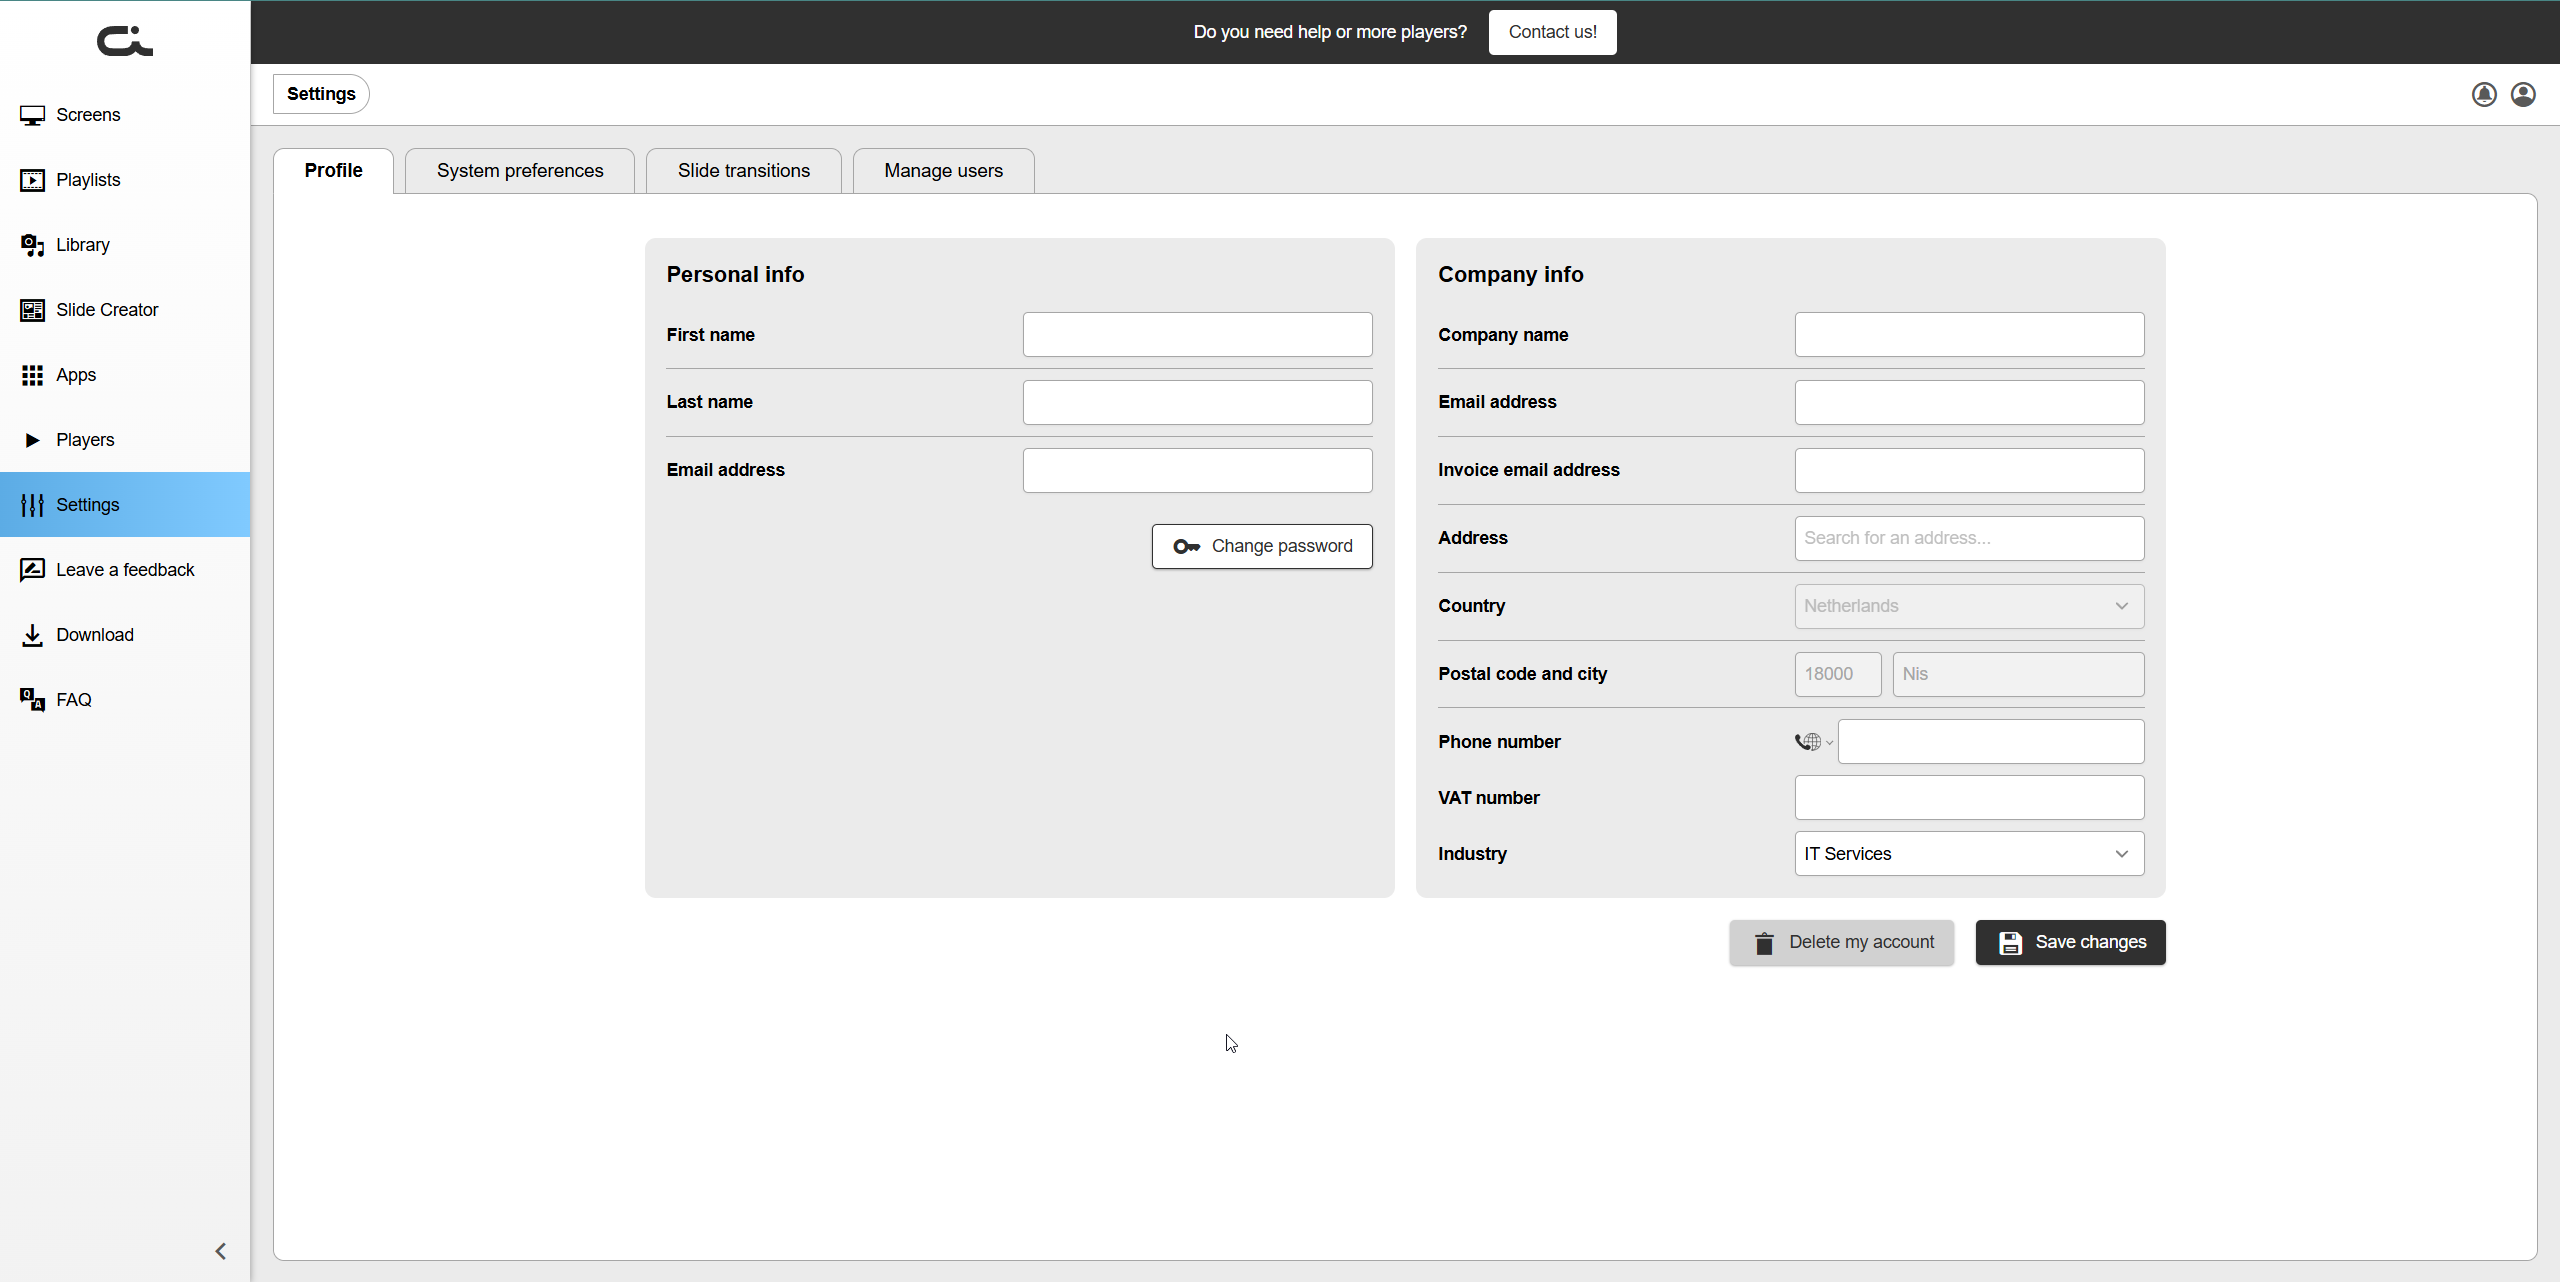
Task: Open the Apps grid page
Action: click(x=75, y=375)
